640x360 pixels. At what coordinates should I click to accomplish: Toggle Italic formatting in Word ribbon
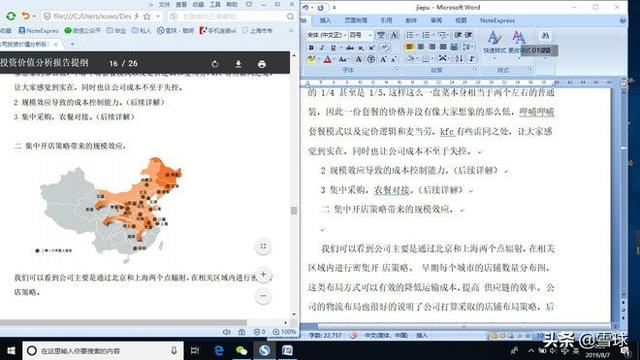[322, 48]
